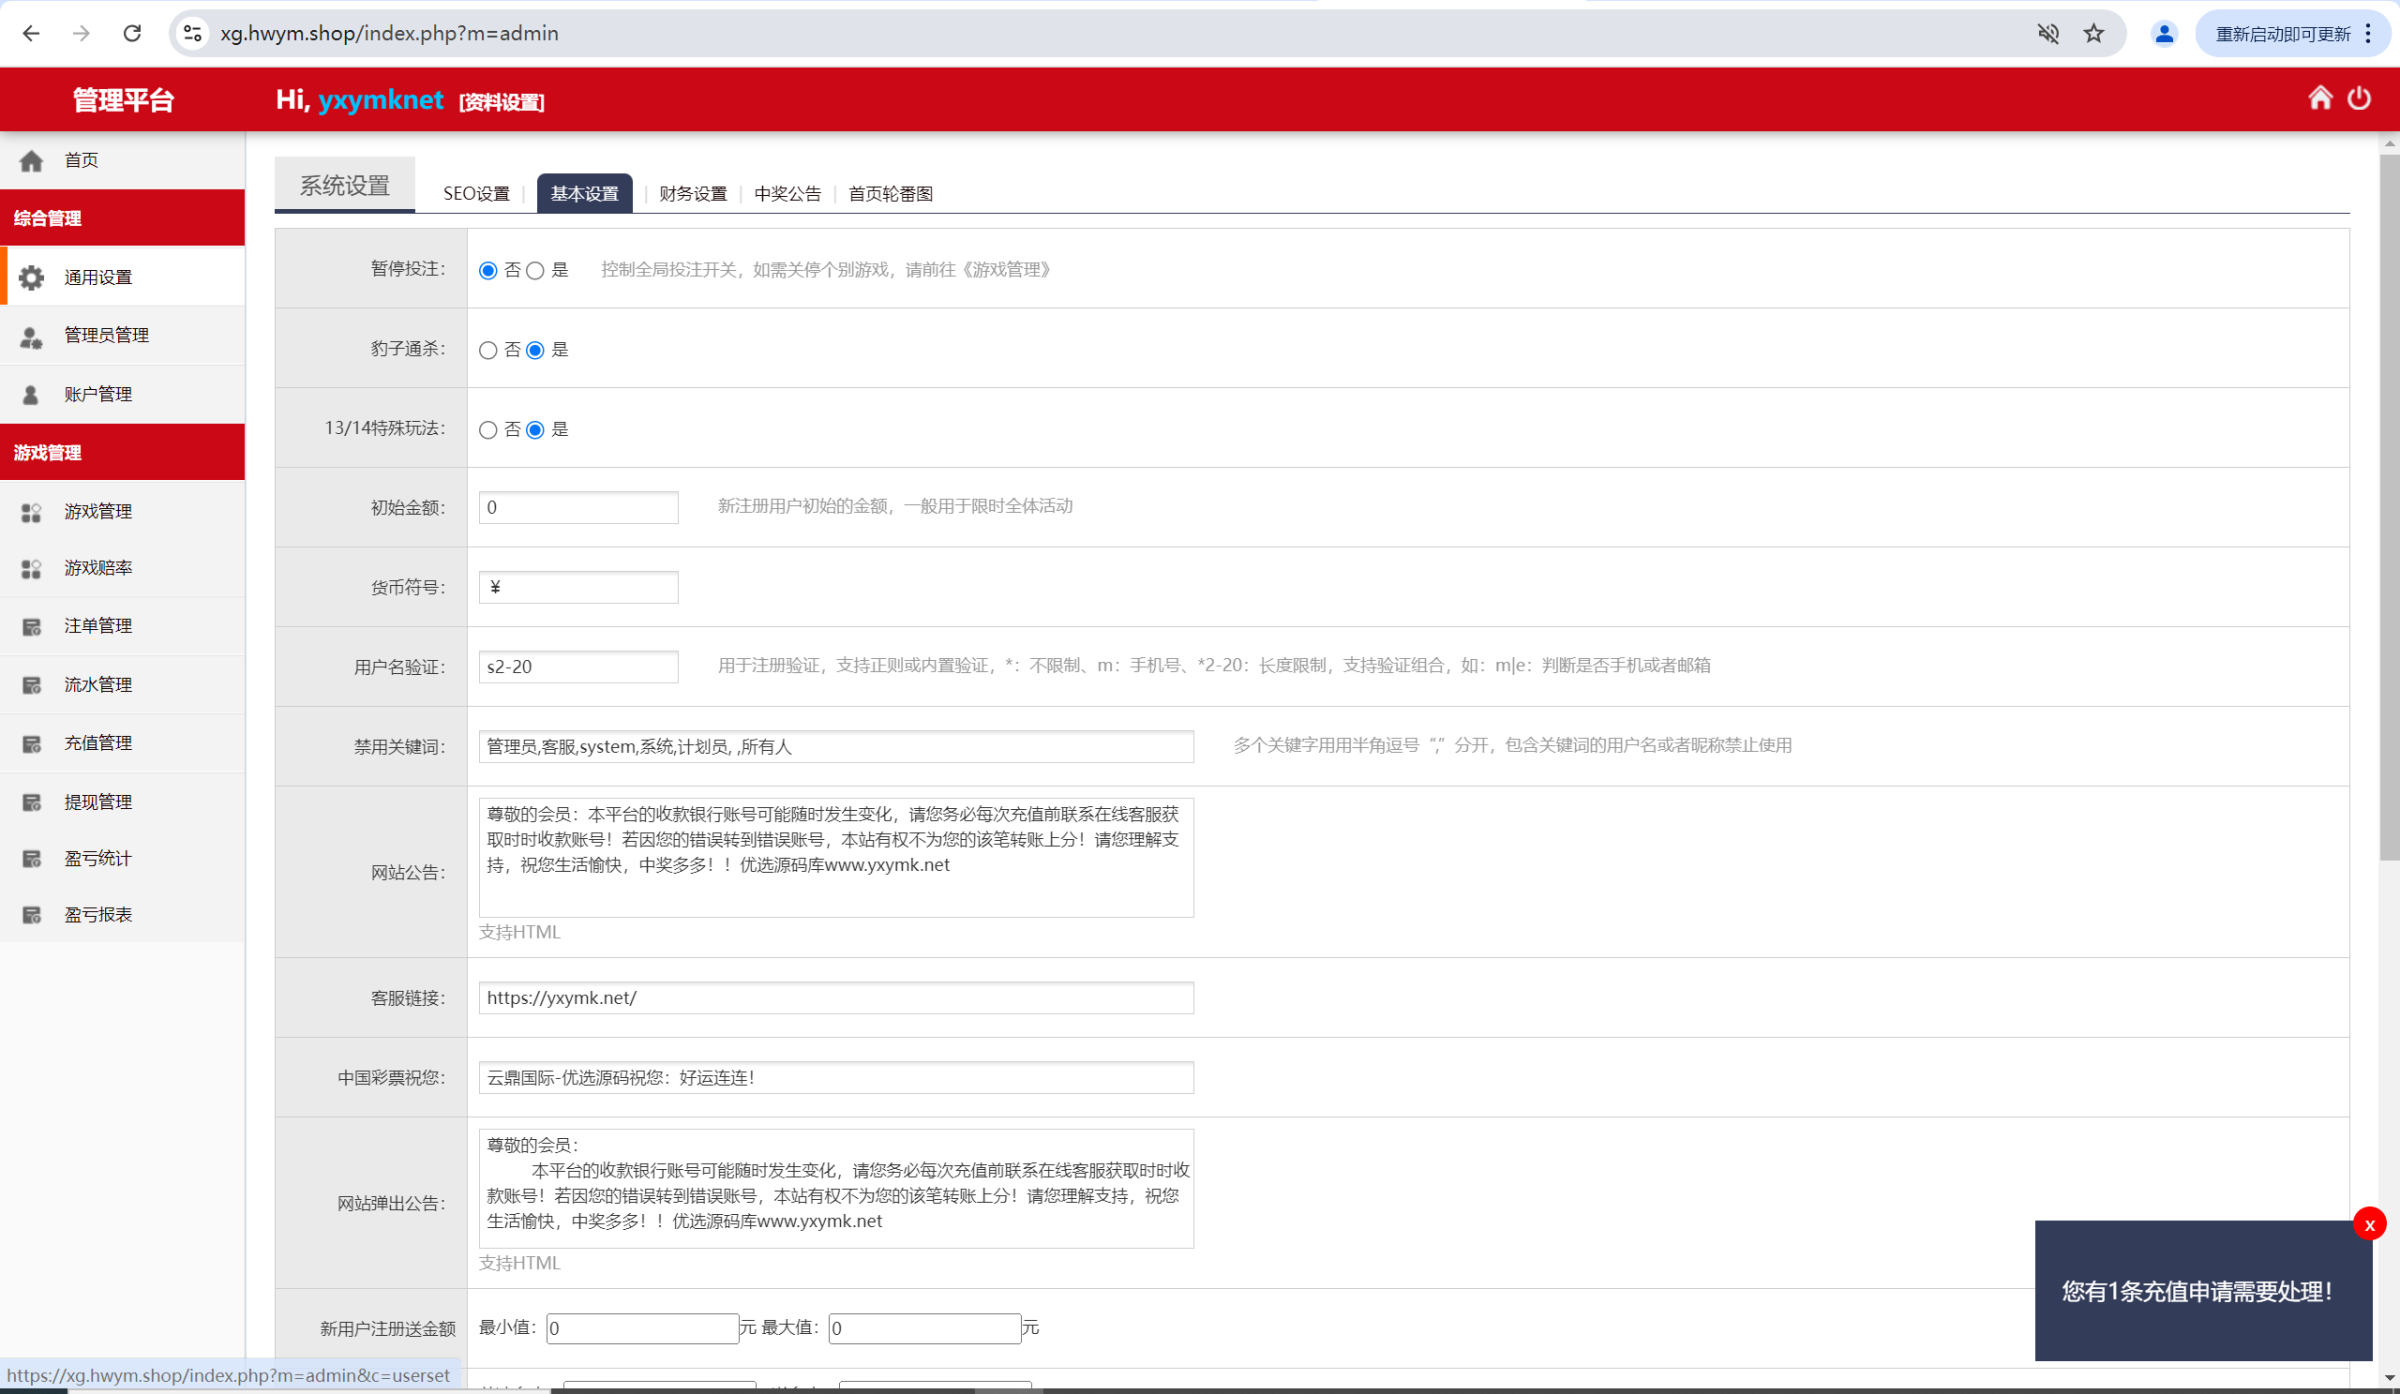Set 暂停投注 to 是
The height and width of the screenshot is (1394, 2400).
point(536,271)
